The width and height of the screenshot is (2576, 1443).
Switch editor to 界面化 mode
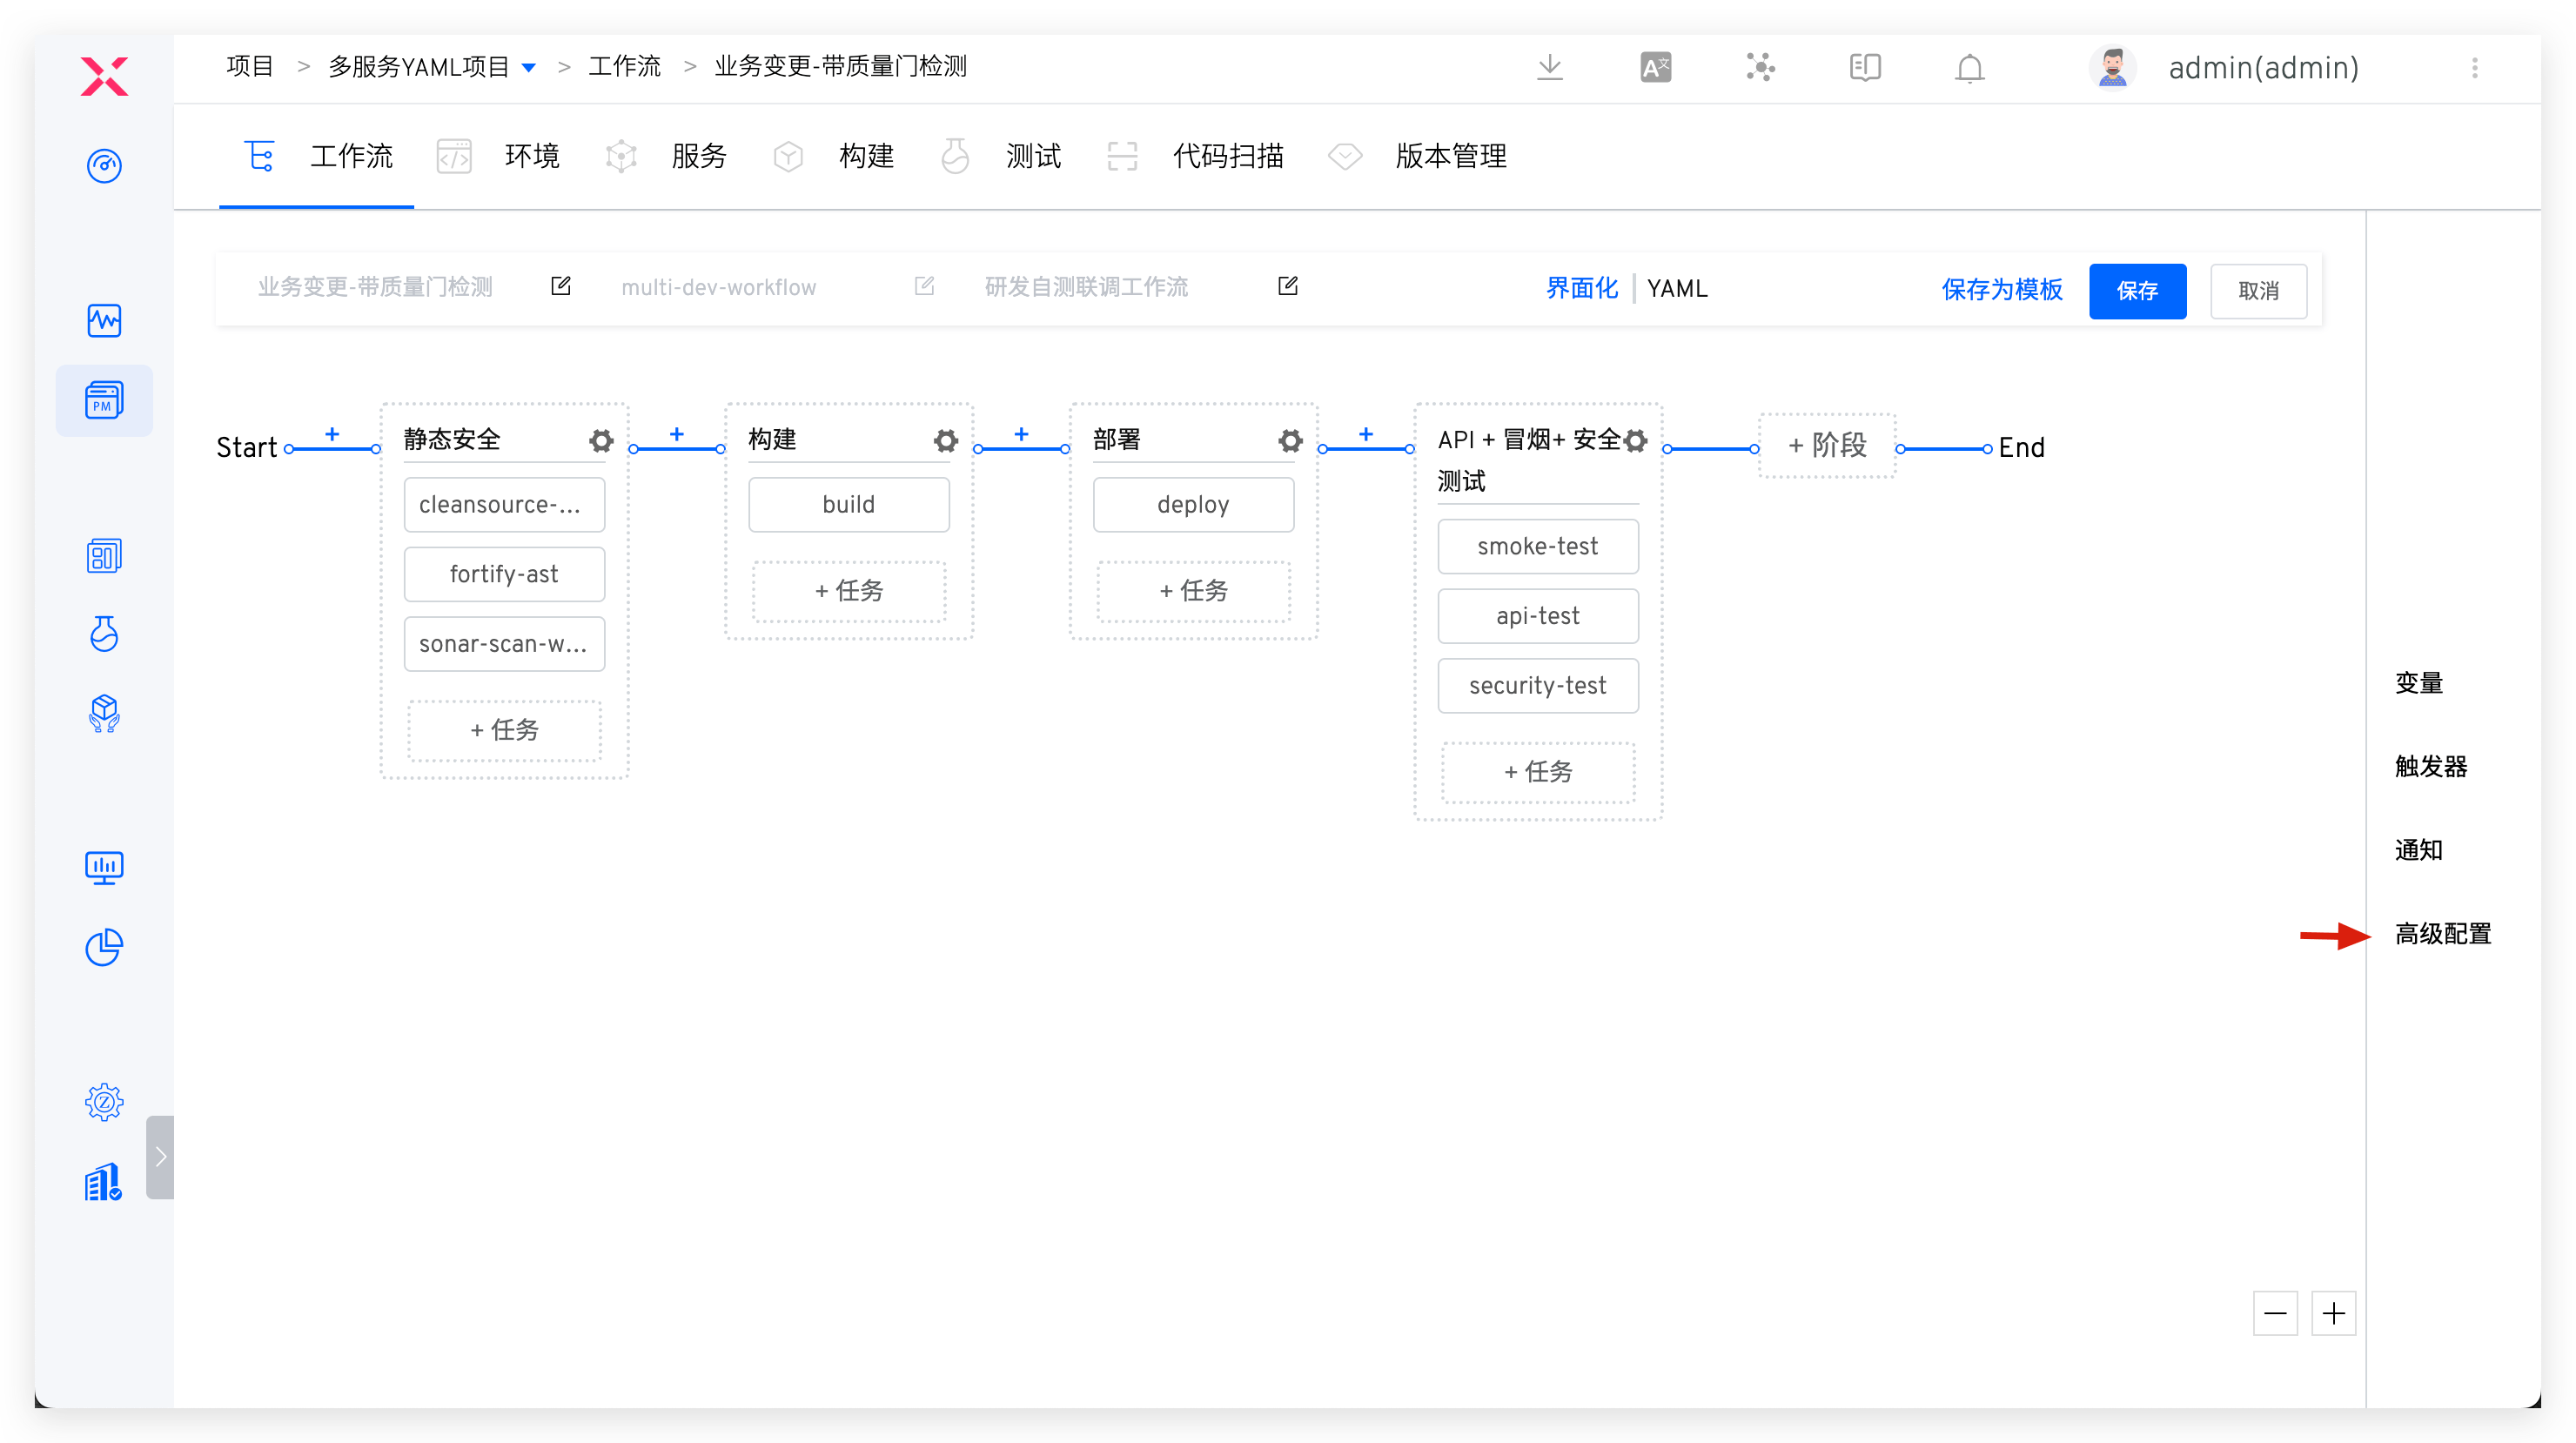pyautogui.click(x=1581, y=289)
